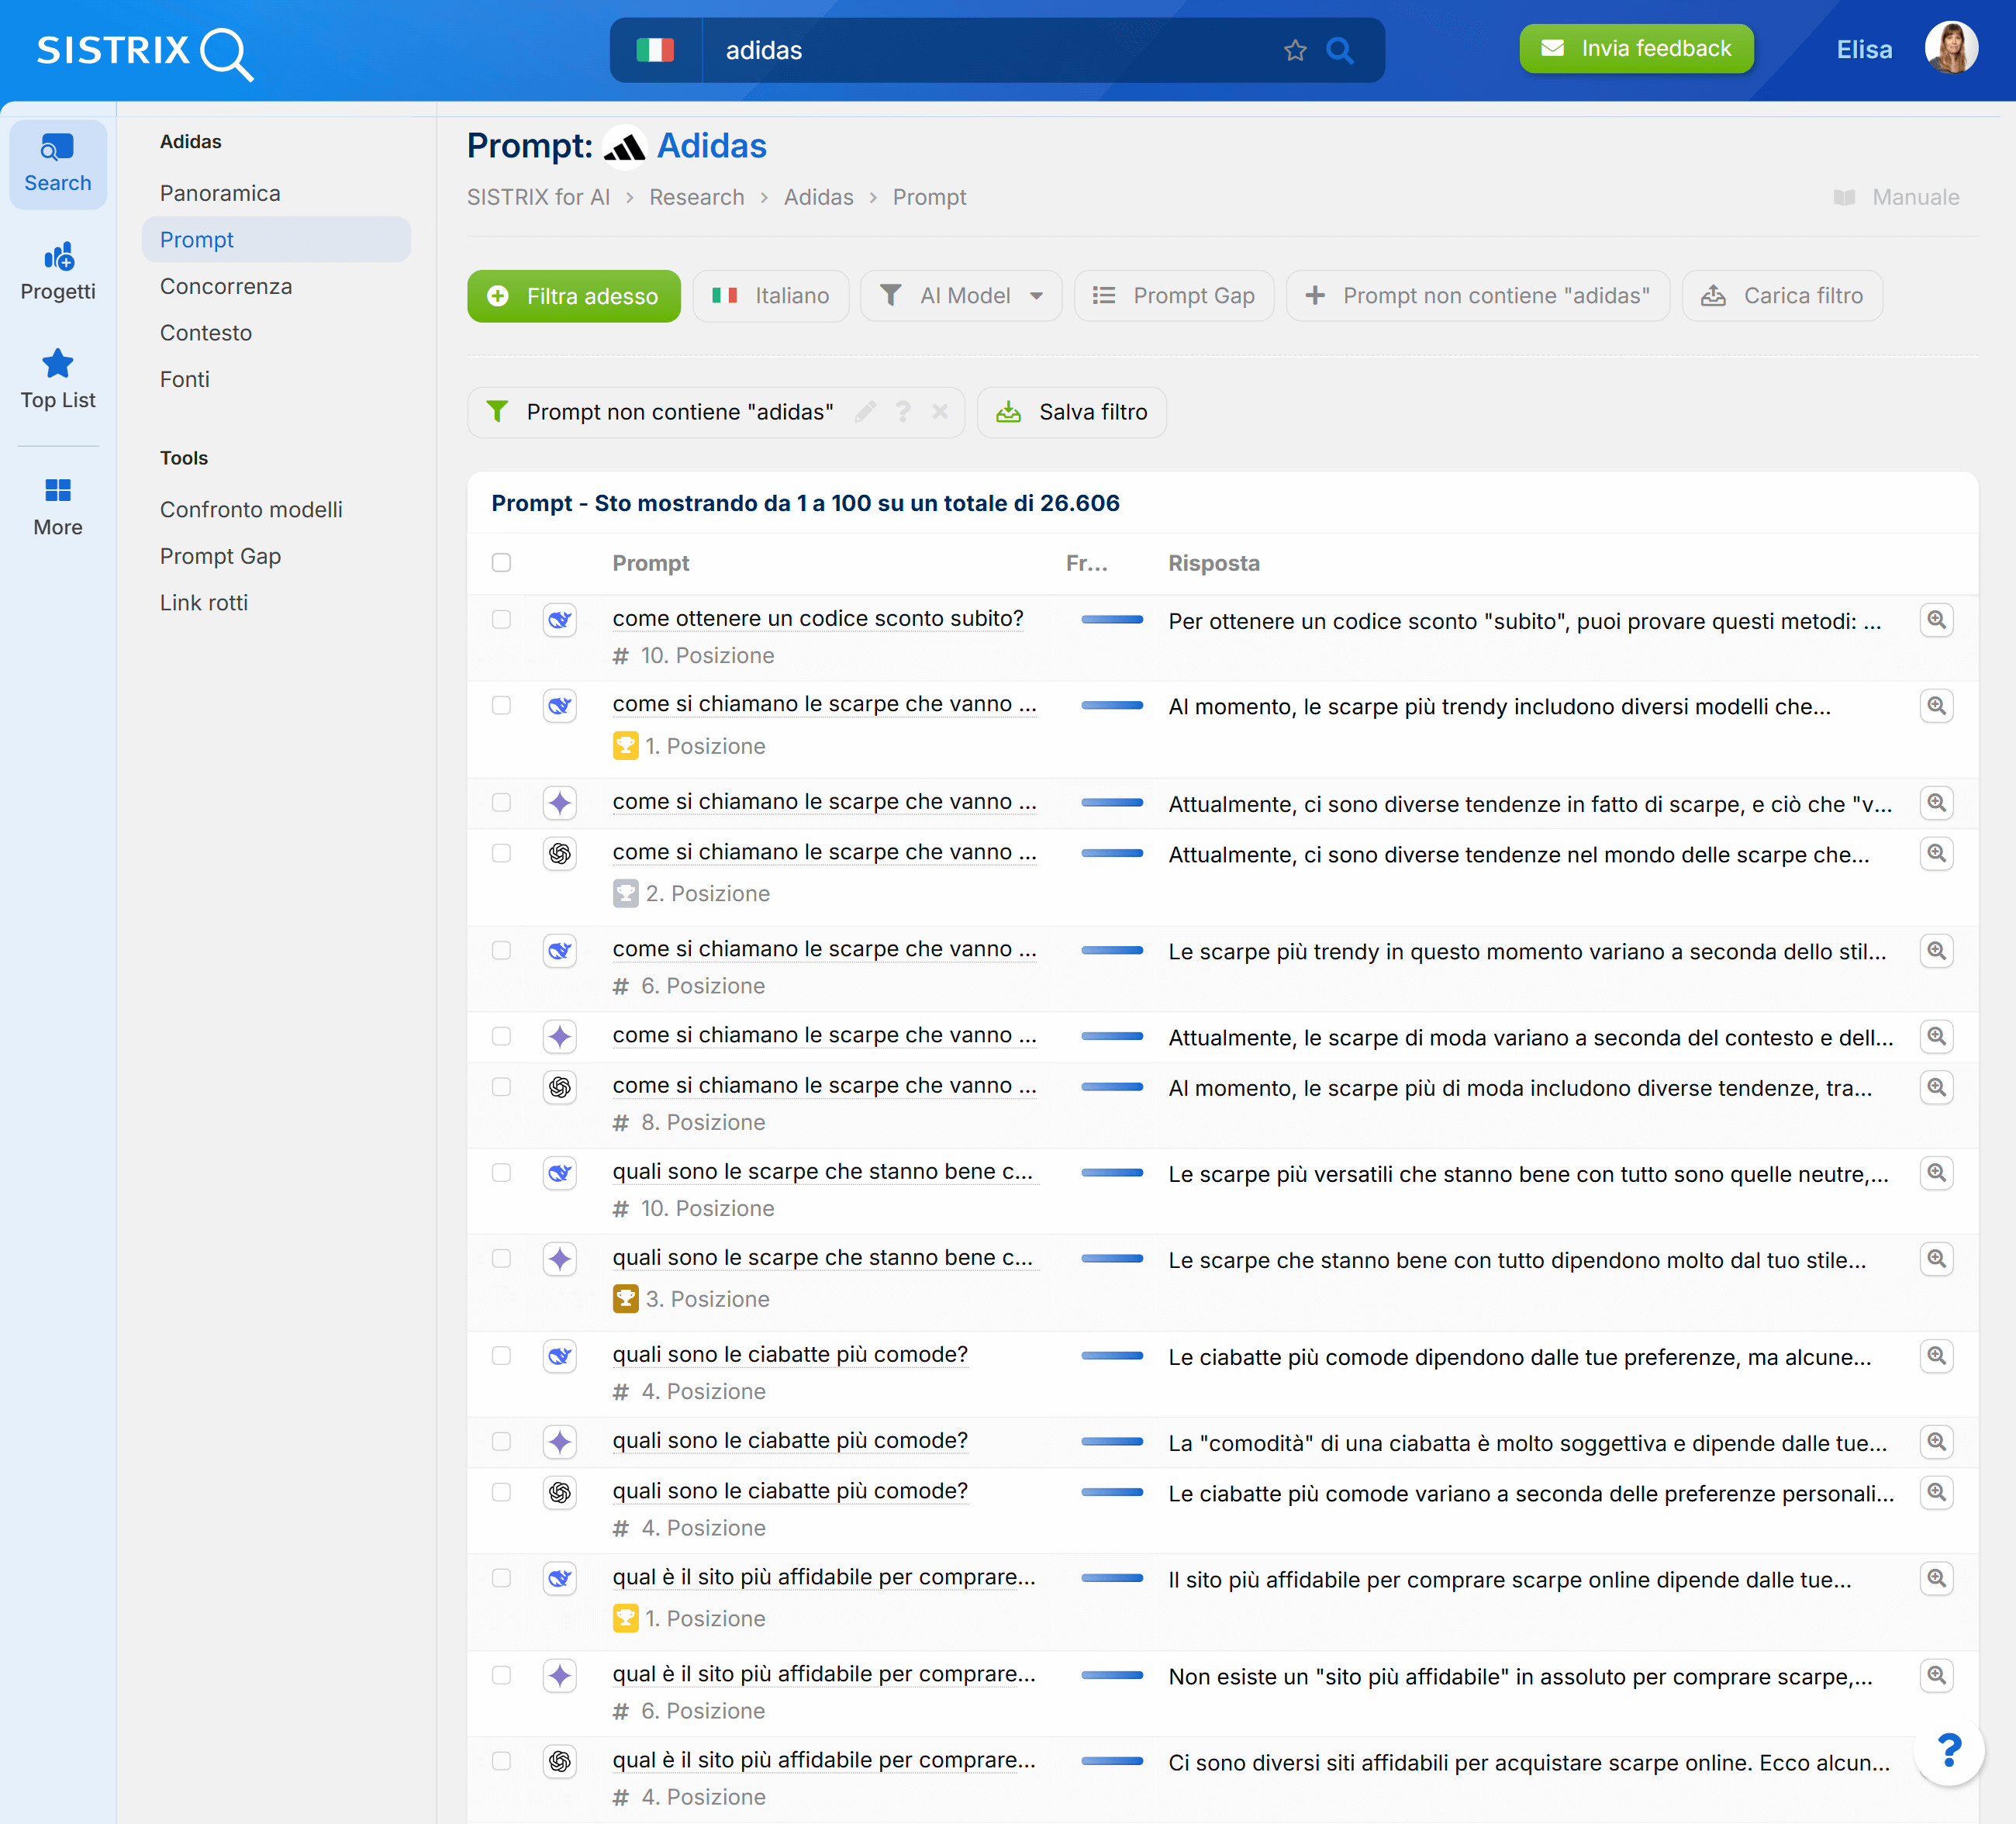Image resolution: width=2016 pixels, height=1824 pixels.
Task: Click the Top List star icon in sidebar
Action: coord(58,364)
